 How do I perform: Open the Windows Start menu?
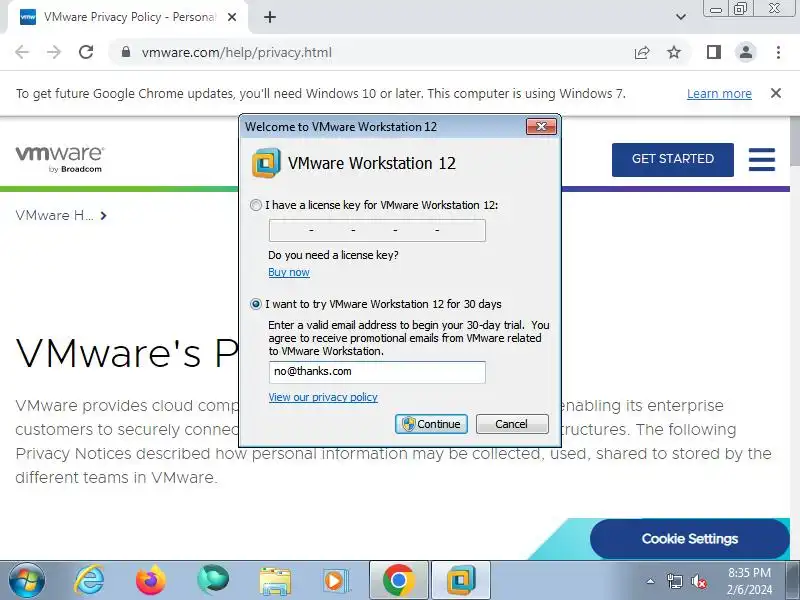(x=26, y=581)
